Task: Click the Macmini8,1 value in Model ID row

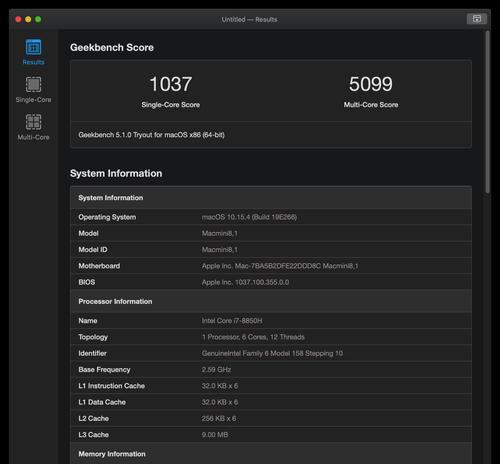Action: 220,250
